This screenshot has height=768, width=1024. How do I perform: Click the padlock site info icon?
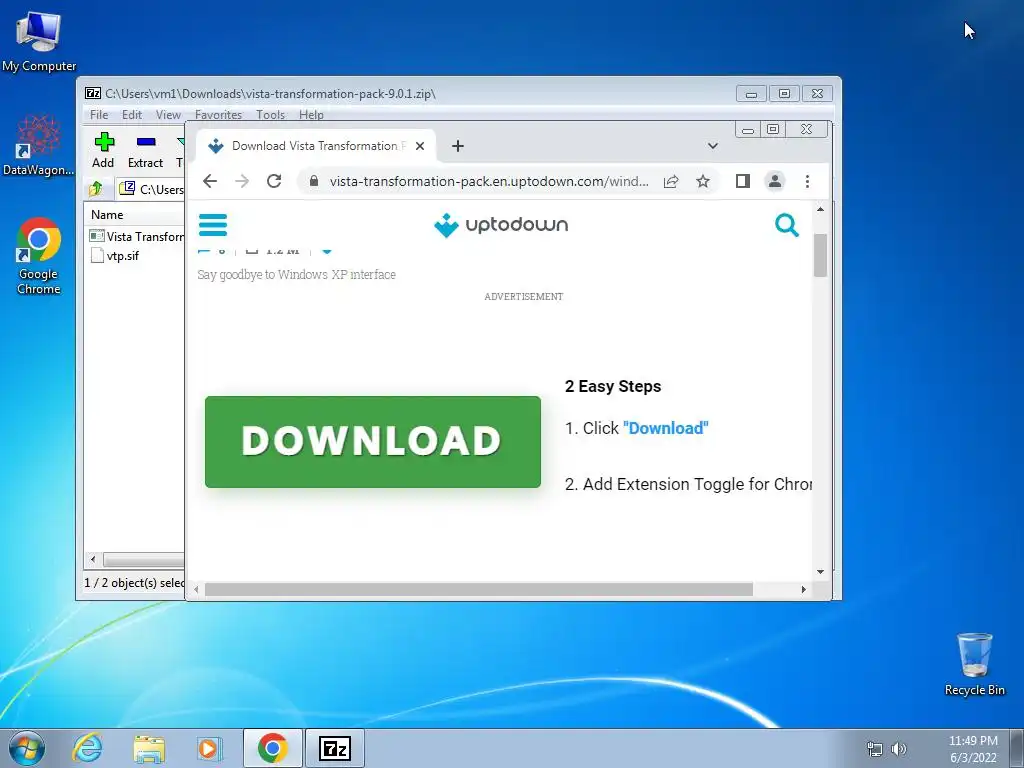[313, 181]
